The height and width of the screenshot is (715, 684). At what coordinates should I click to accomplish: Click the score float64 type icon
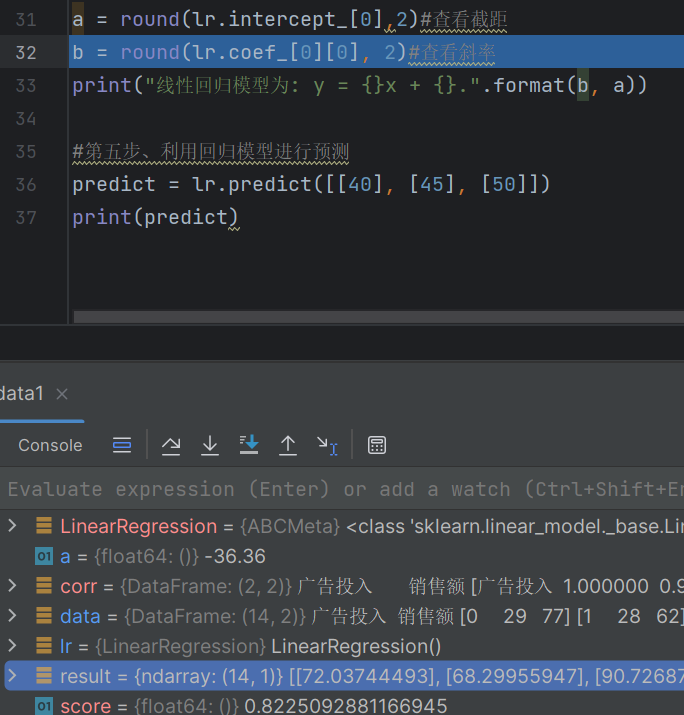click(x=44, y=706)
